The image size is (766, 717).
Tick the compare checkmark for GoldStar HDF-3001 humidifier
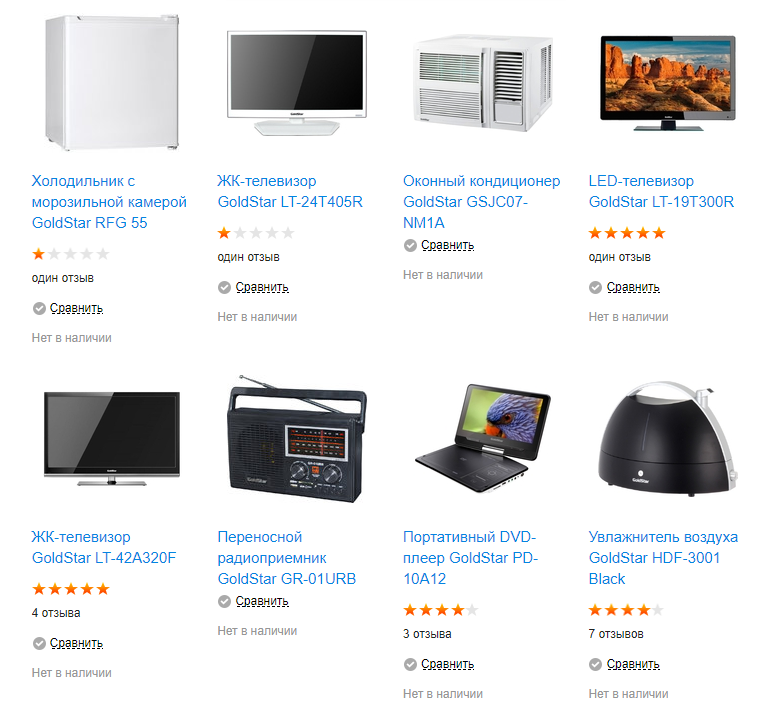pyautogui.click(x=595, y=664)
